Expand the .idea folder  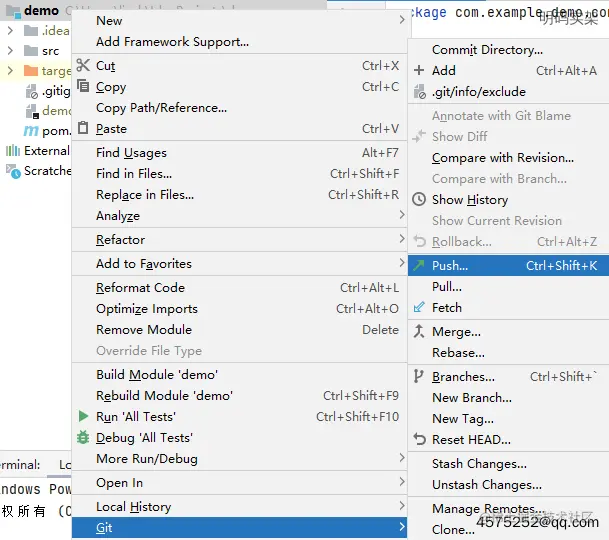click(x=10, y=30)
